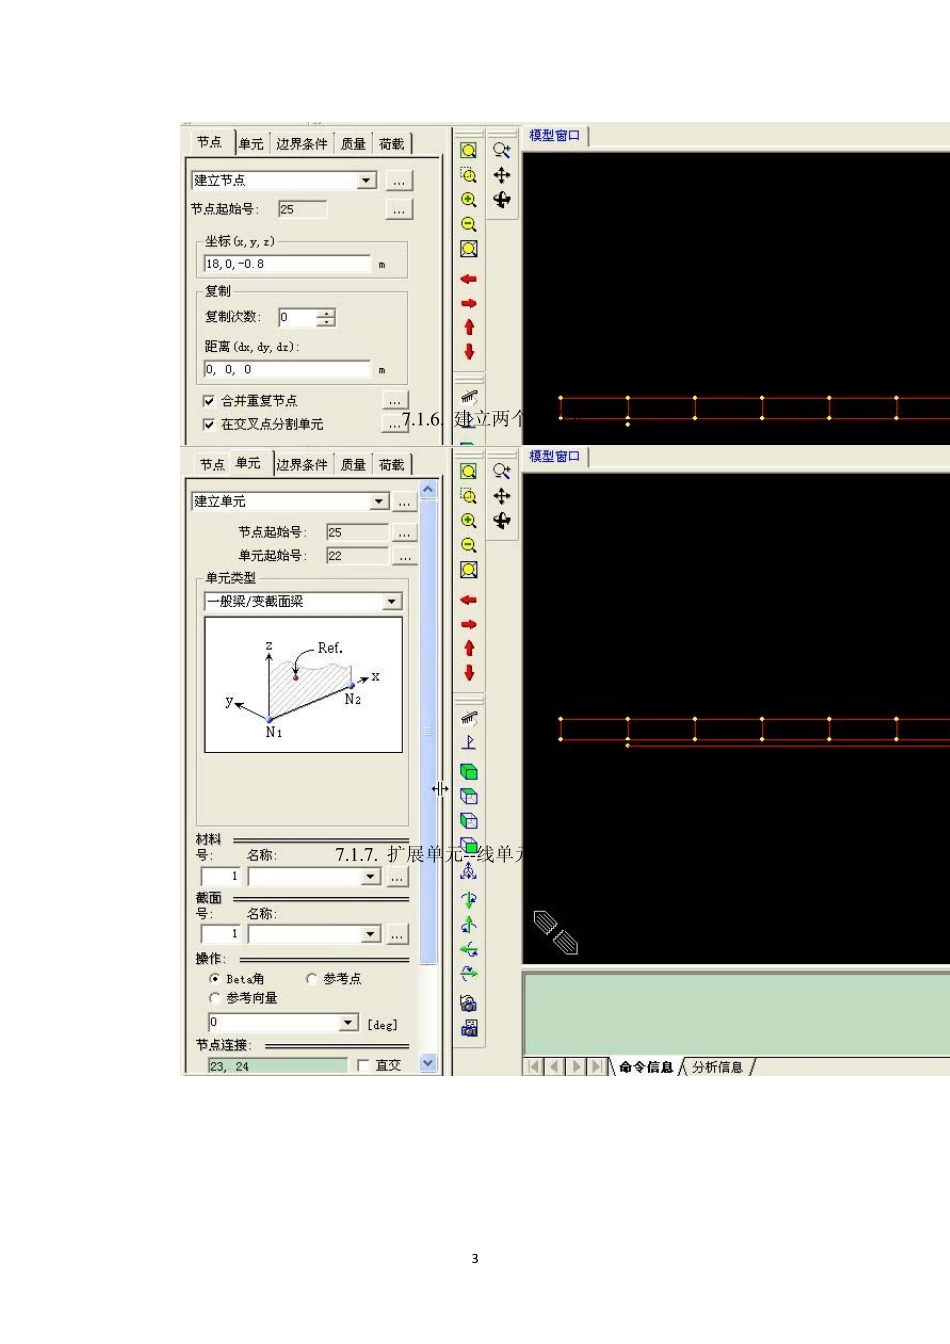Screen dimensions: 950x1344
Task: Enable the 直交 checkbox
Action: pyautogui.click(x=363, y=1066)
